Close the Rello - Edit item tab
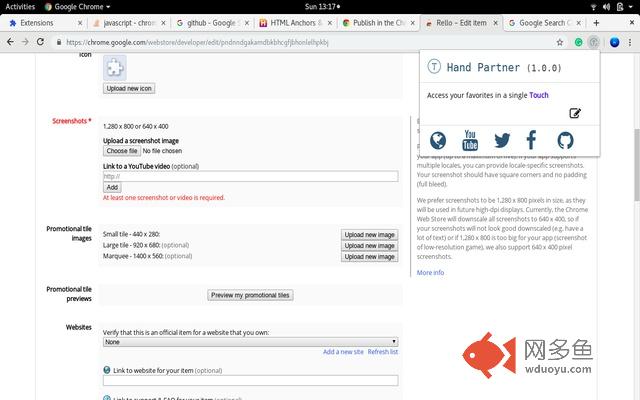640x400 pixels. [x=496, y=23]
